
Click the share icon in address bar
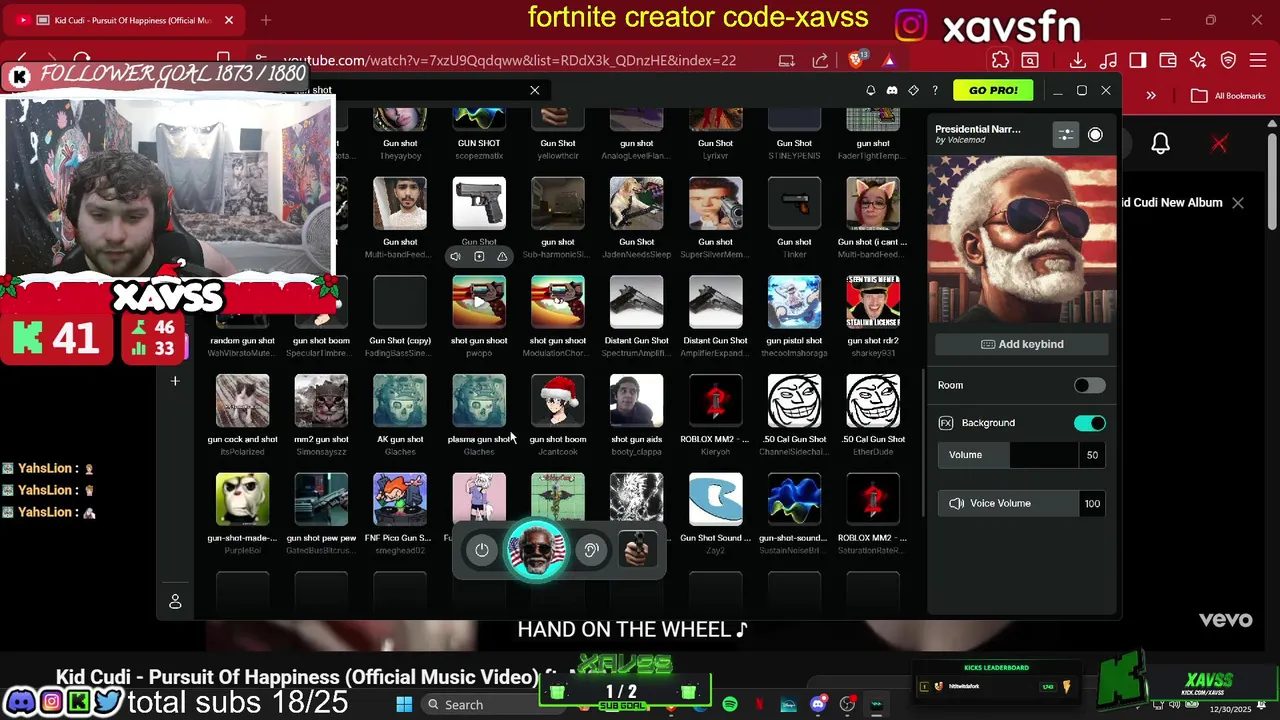(x=822, y=60)
